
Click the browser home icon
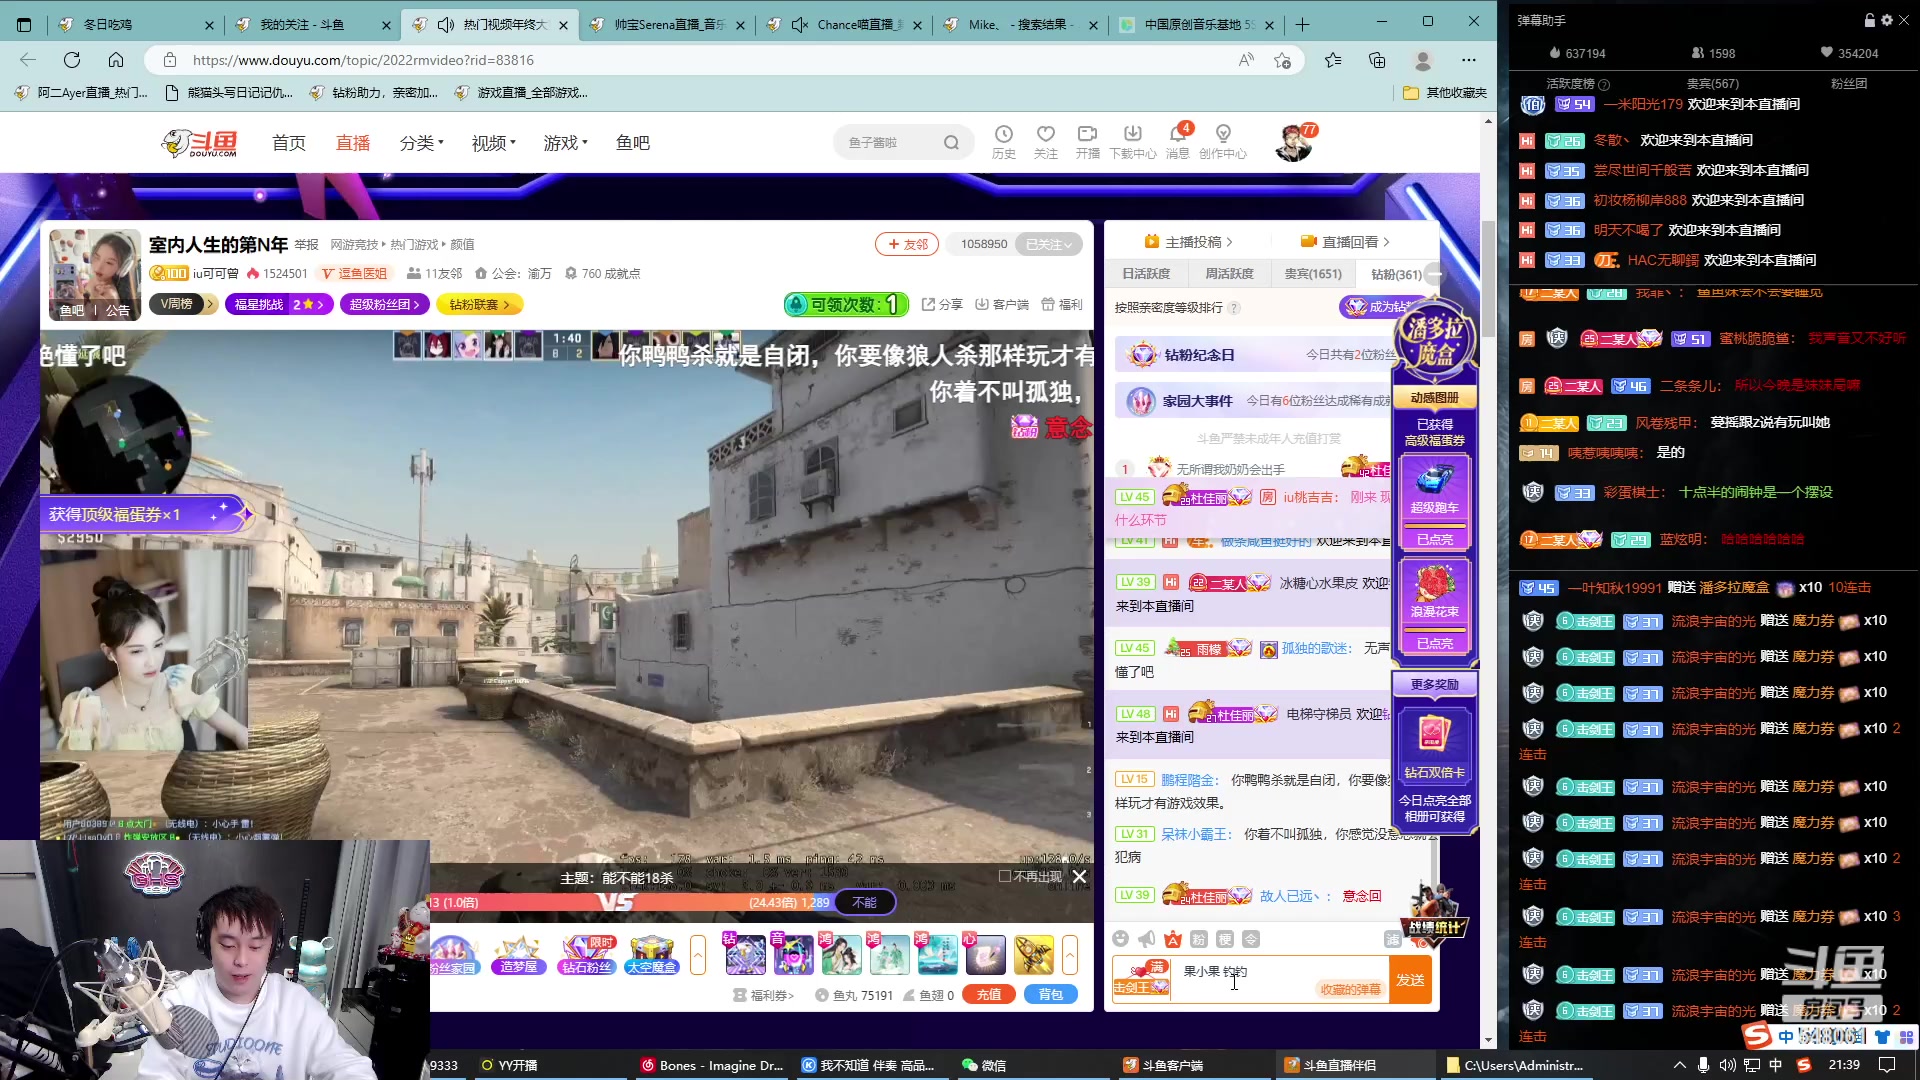click(x=116, y=60)
